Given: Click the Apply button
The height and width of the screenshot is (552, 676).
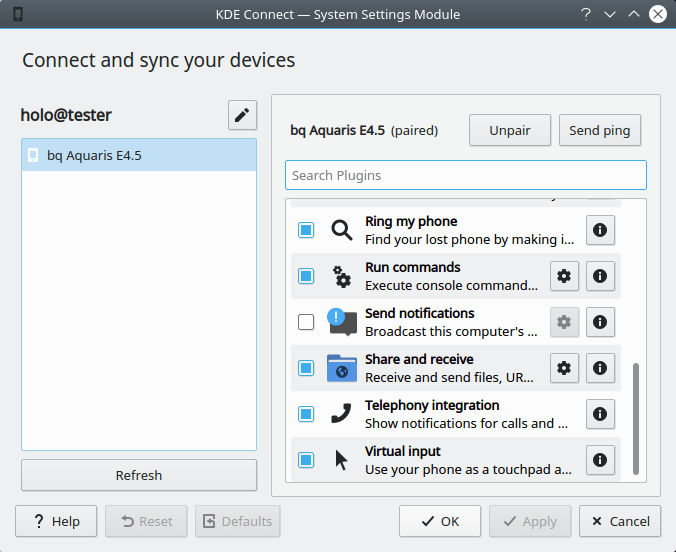Looking at the screenshot, I should (x=530, y=521).
